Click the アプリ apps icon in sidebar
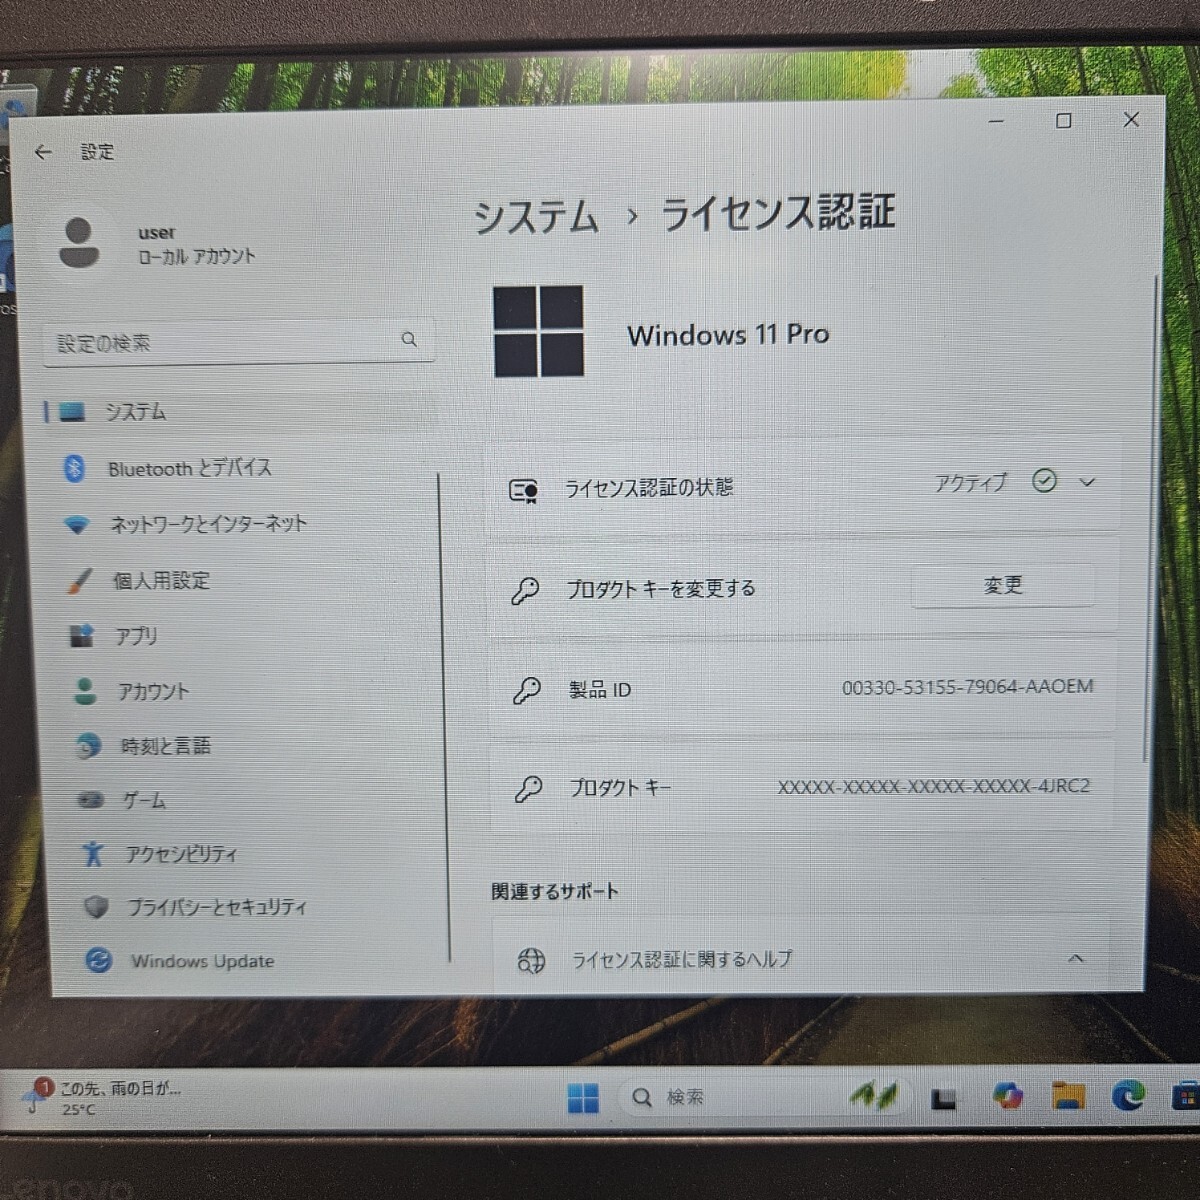This screenshot has width=1200, height=1200. [81, 636]
